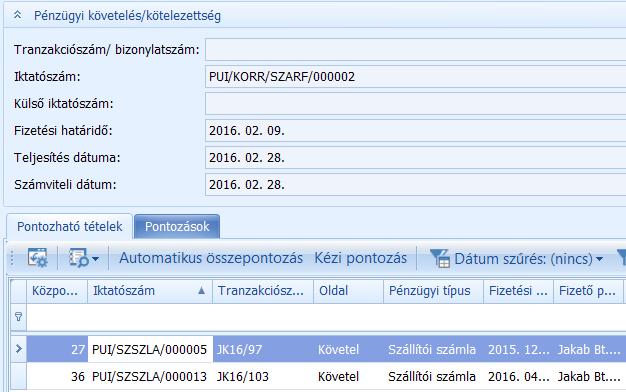Click the Tranzakciószám/bizonylatszám input field
This screenshot has height=392, width=626.
coord(415,50)
